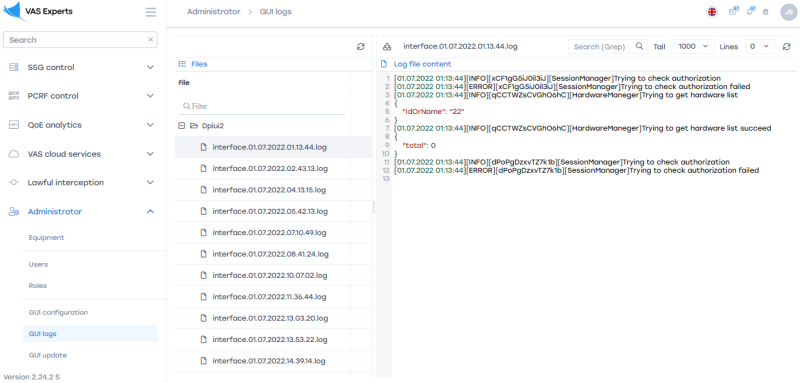Click the hamburger menu icon beside VAS Experts

tap(151, 12)
